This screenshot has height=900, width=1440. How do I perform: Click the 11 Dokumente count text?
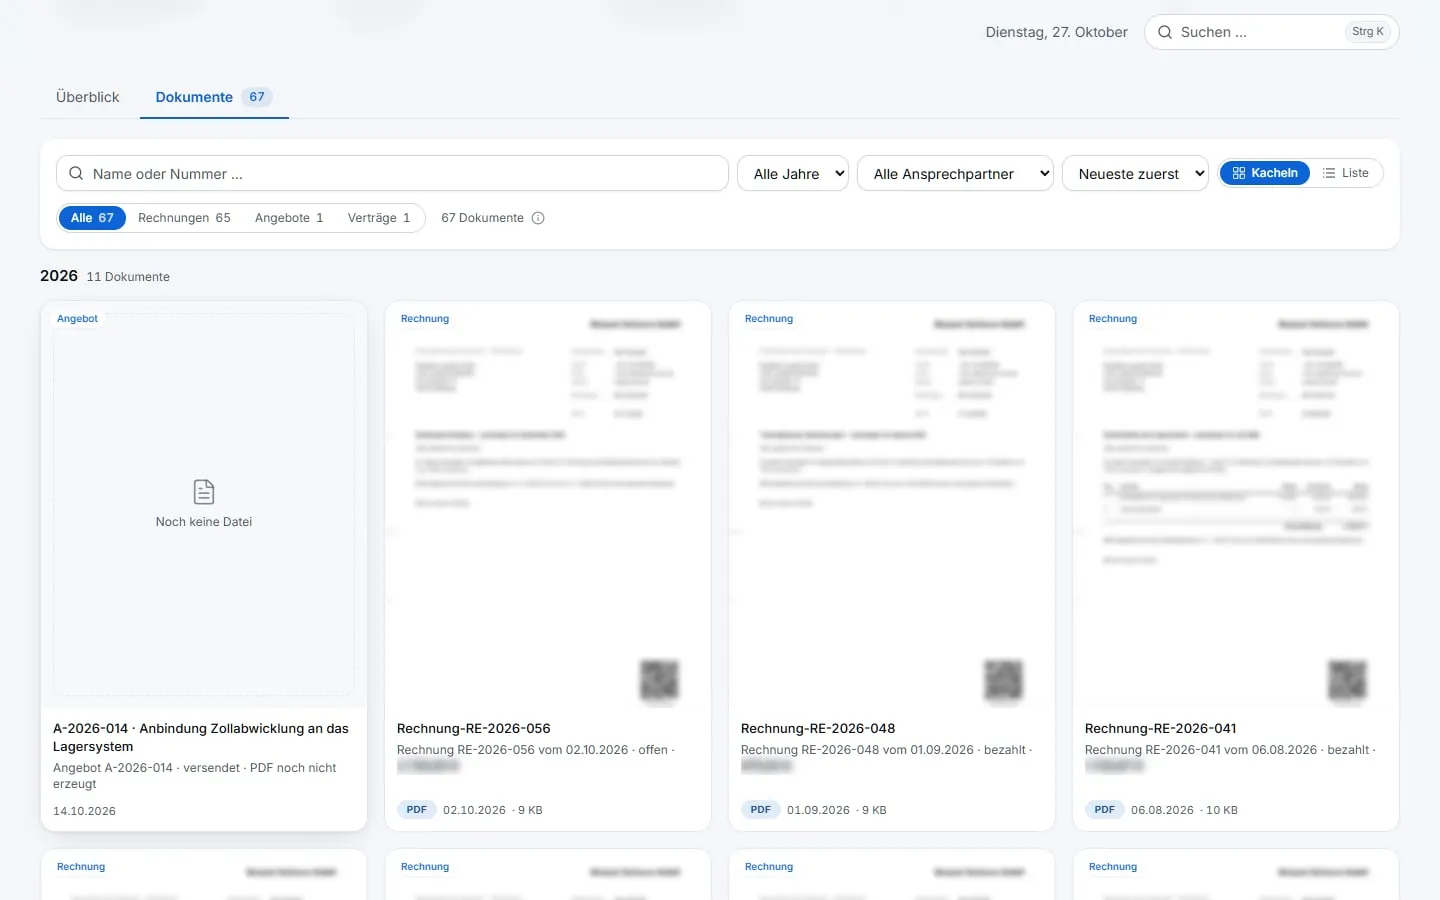click(128, 277)
